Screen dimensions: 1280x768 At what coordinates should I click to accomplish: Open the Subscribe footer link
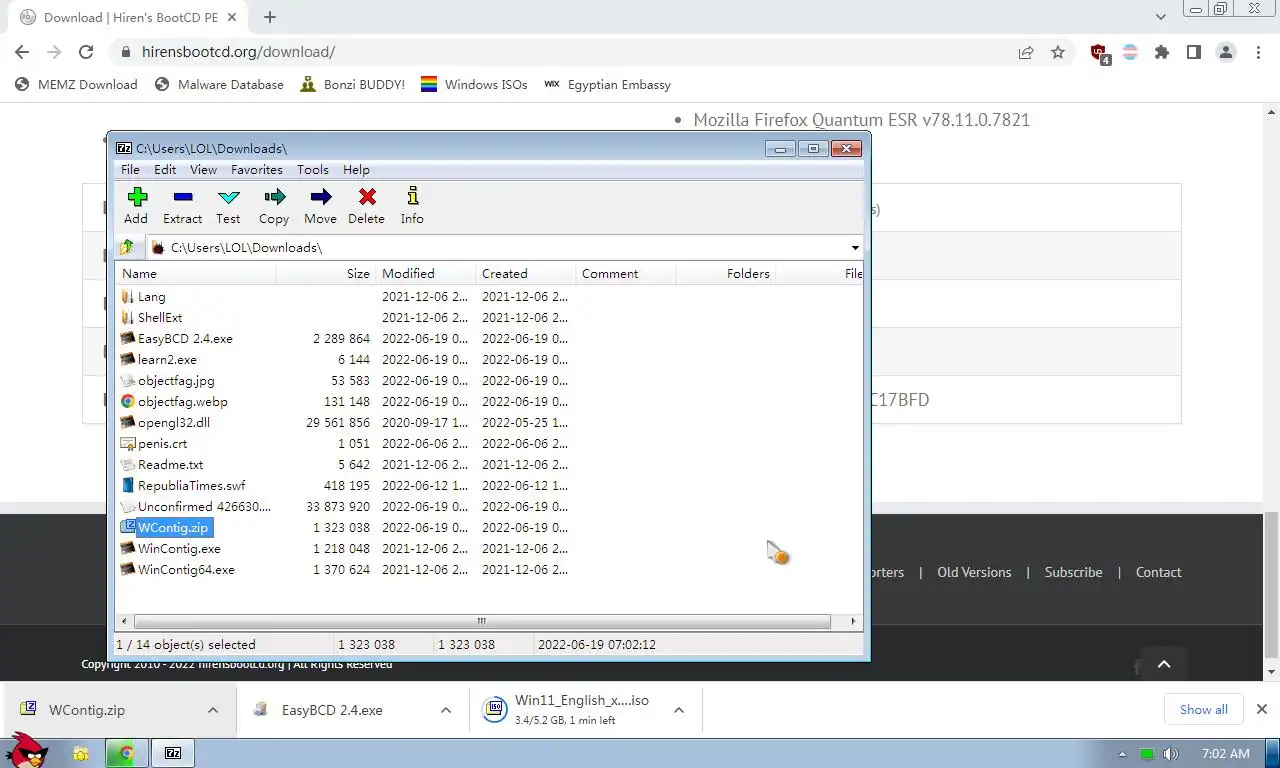tap(1074, 572)
